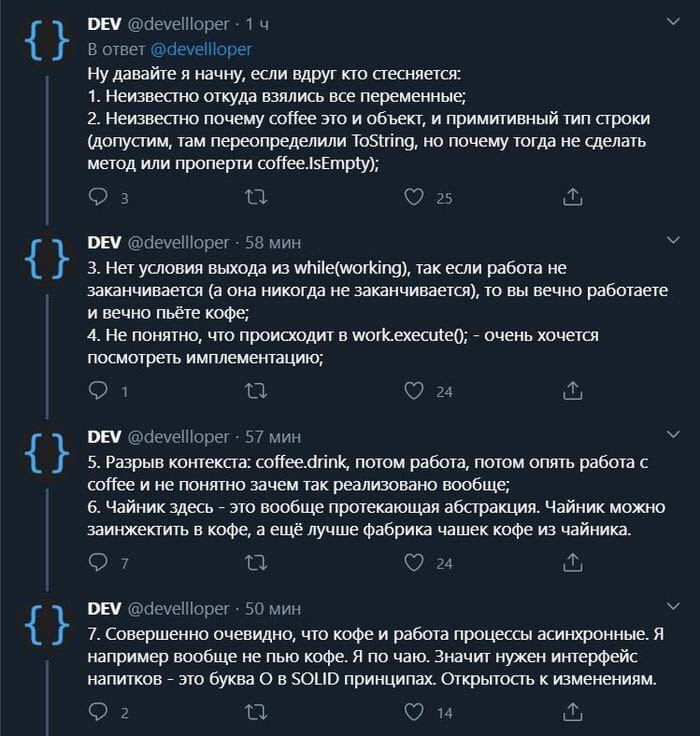Reply to the first tweet with 3 replies
Viewport: 700px width, 736px height.
(x=98, y=197)
